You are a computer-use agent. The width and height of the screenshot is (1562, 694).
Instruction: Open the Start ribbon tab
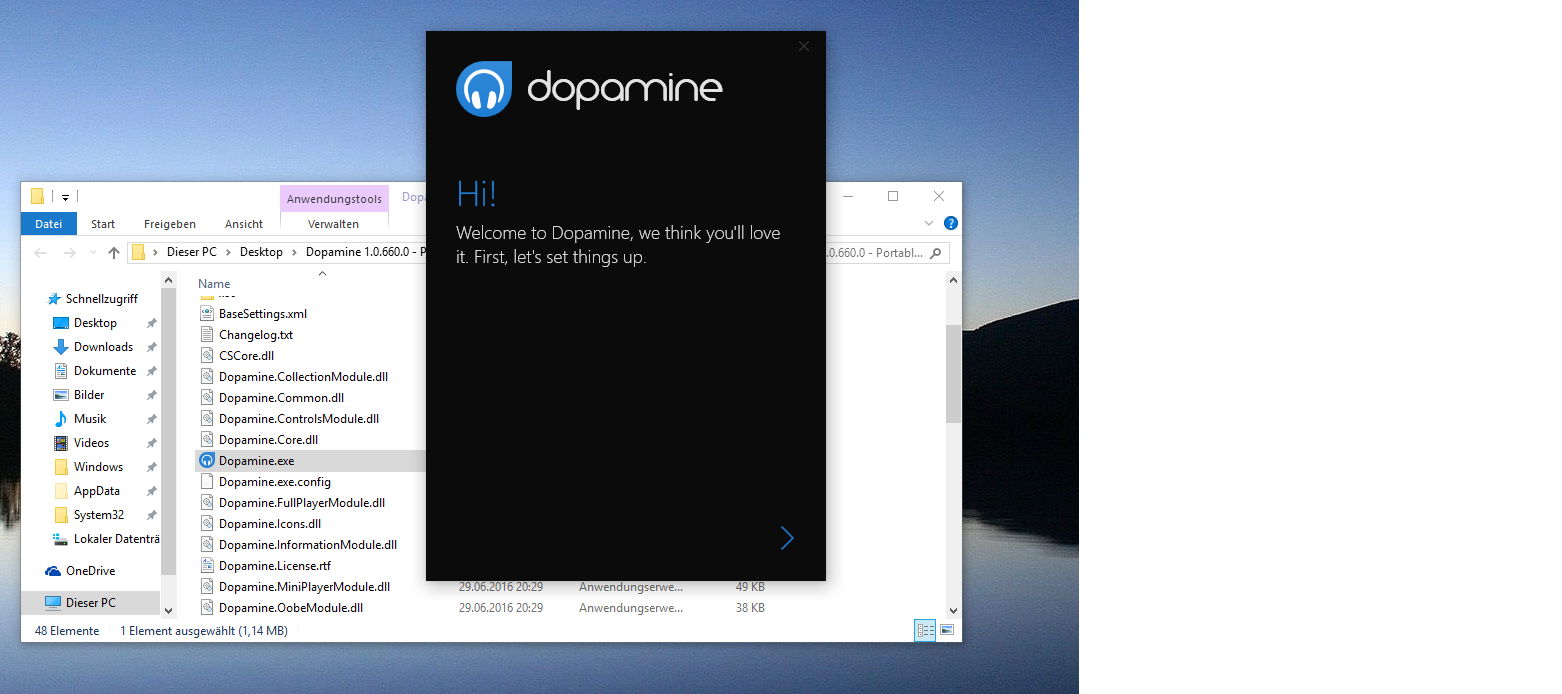click(103, 224)
